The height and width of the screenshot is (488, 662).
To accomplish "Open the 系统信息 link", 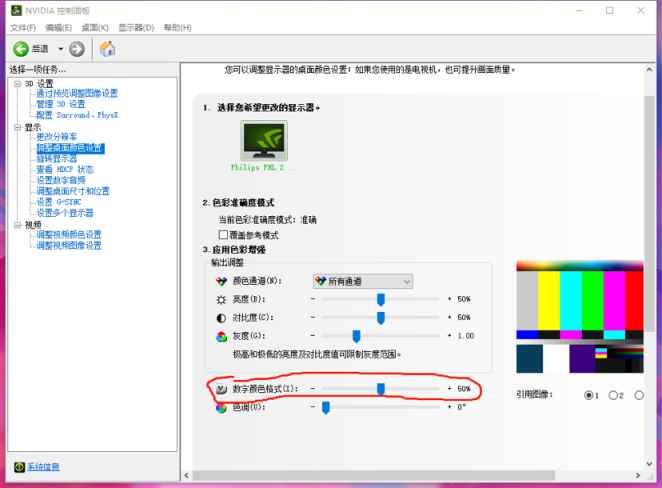I will pyautogui.click(x=43, y=467).
